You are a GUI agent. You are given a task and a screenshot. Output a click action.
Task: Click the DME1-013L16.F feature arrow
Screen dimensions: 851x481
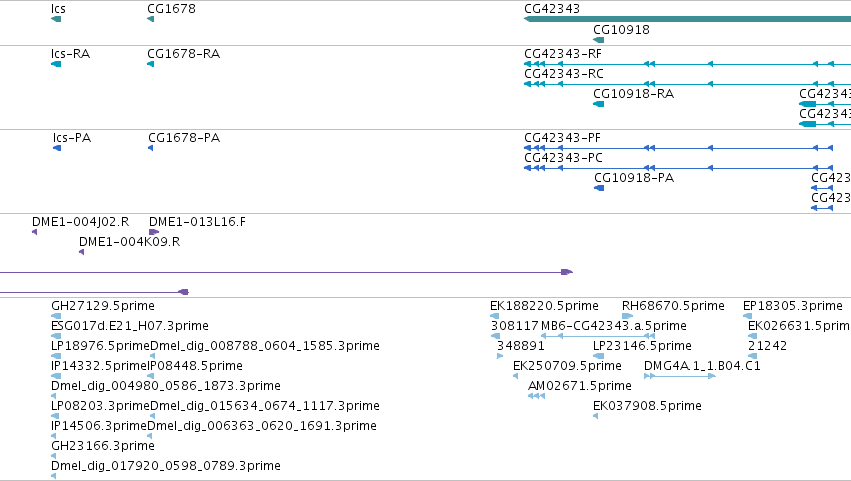154,232
